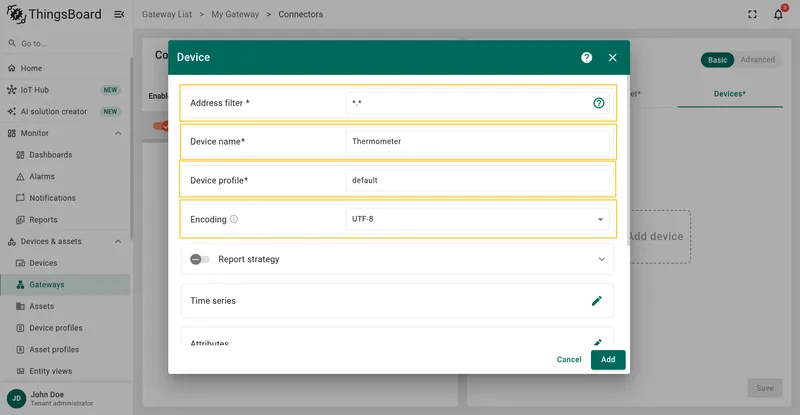Click the Add device box

coord(659,236)
